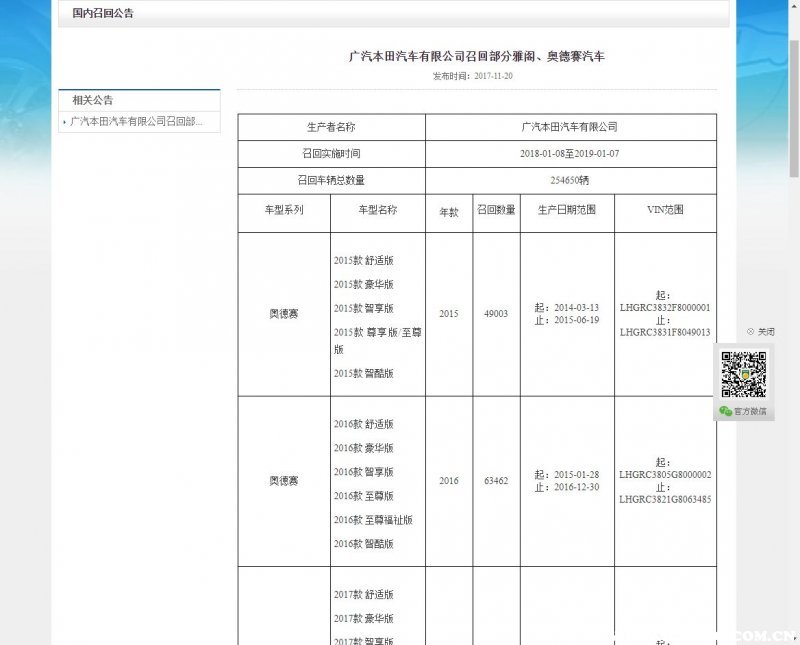Select the 2015款 智酷版 model entry
Viewport: 800px width, 645px height.
pos(364,374)
